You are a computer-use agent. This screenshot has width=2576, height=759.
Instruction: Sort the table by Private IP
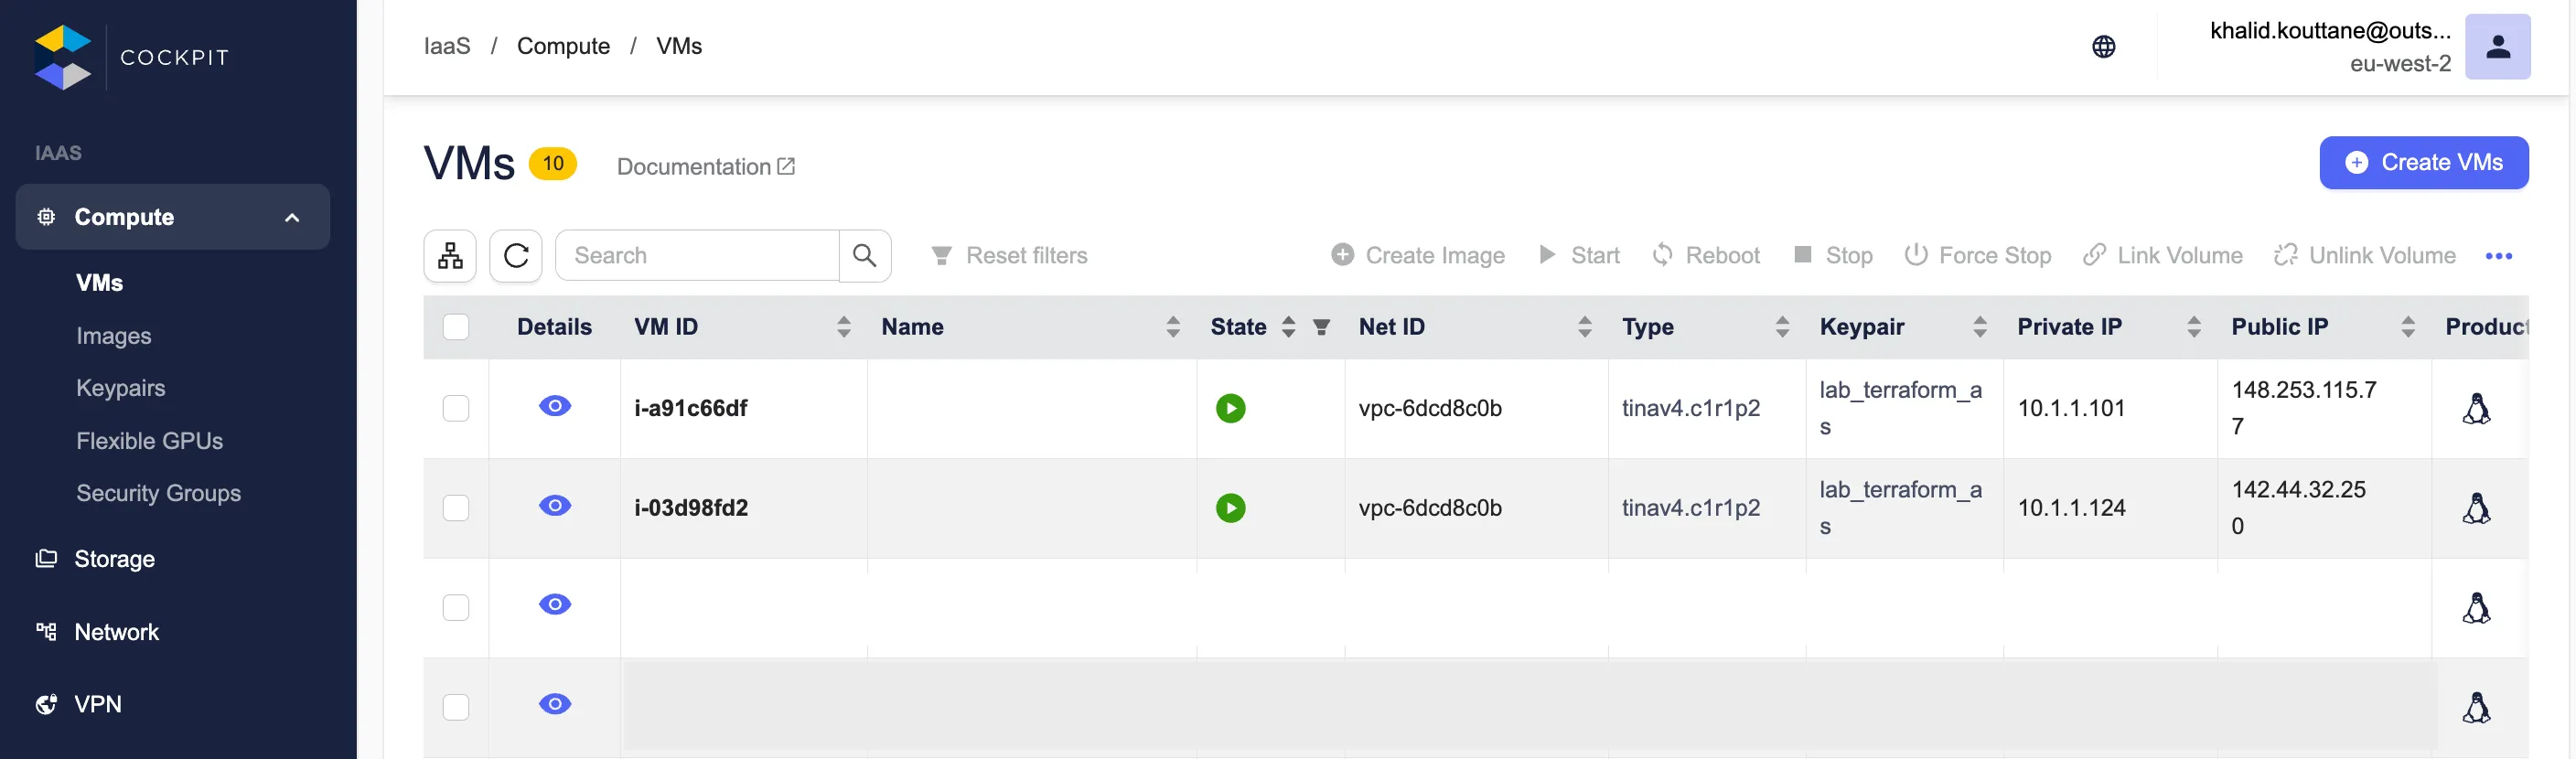click(2193, 327)
